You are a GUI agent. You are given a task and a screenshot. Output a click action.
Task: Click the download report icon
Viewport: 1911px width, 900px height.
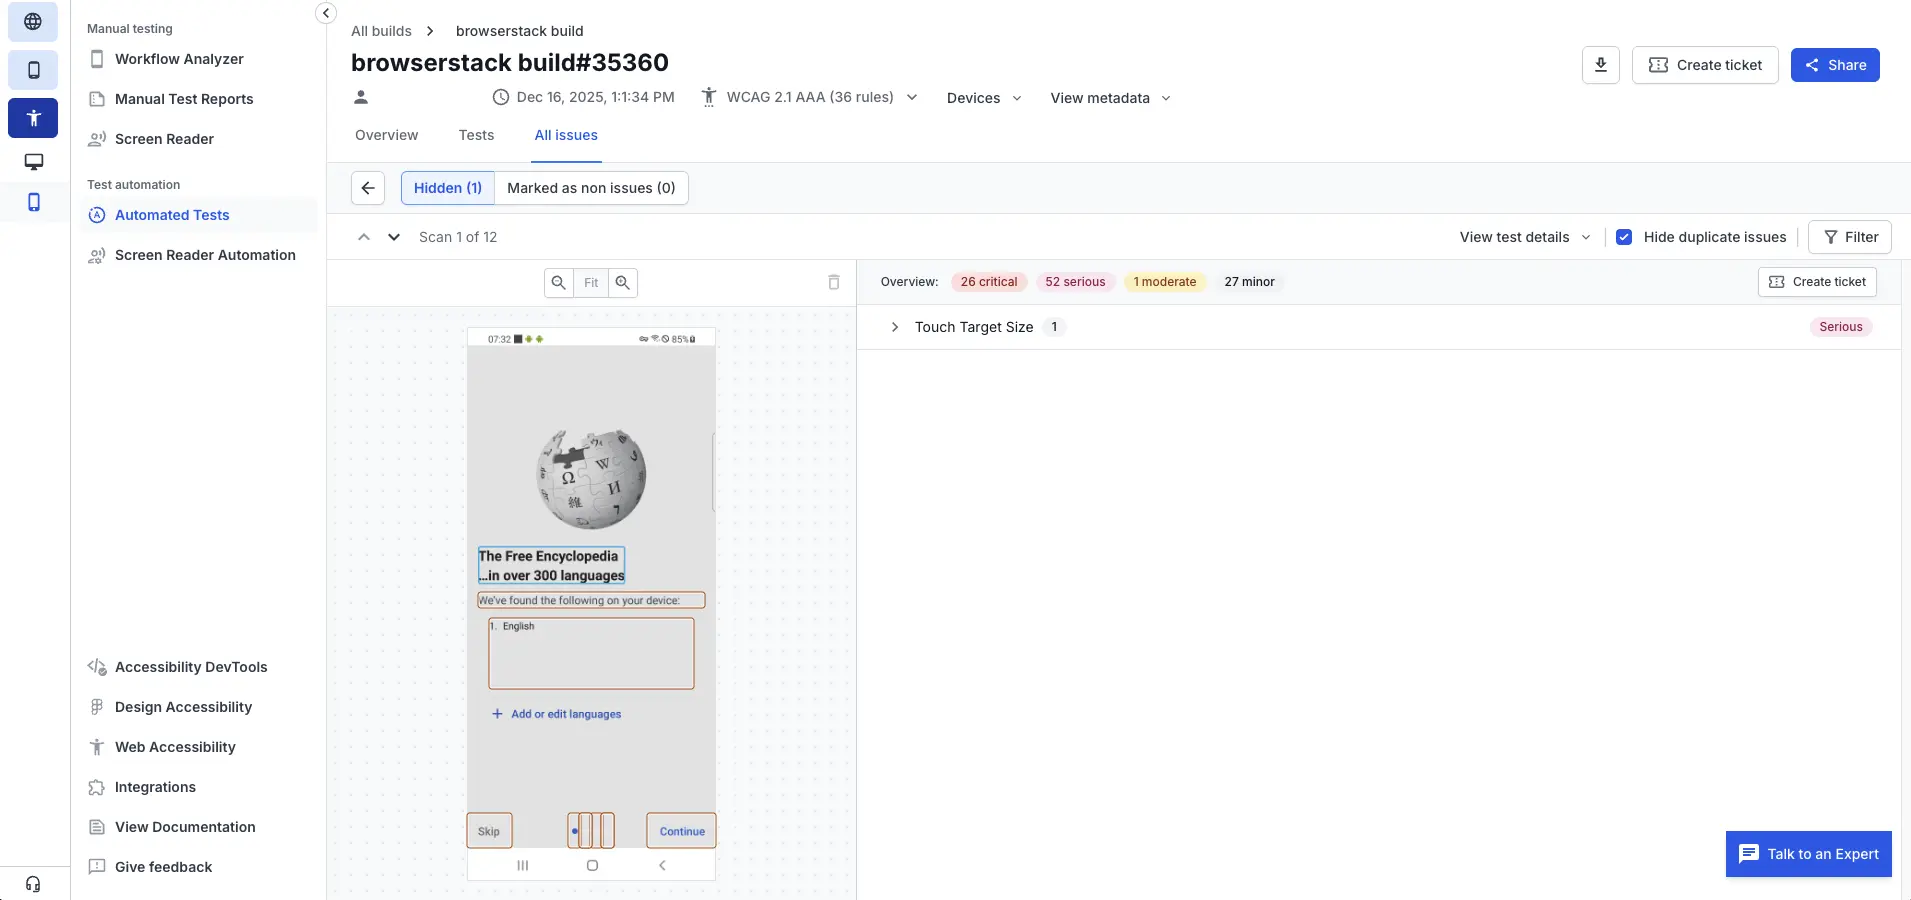pos(1600,65)
